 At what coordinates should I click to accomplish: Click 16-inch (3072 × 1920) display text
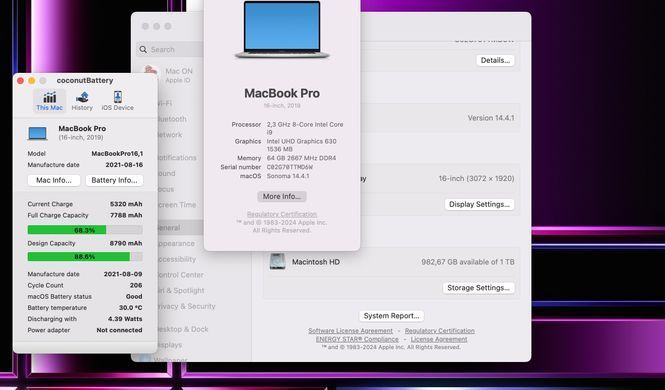476,178
